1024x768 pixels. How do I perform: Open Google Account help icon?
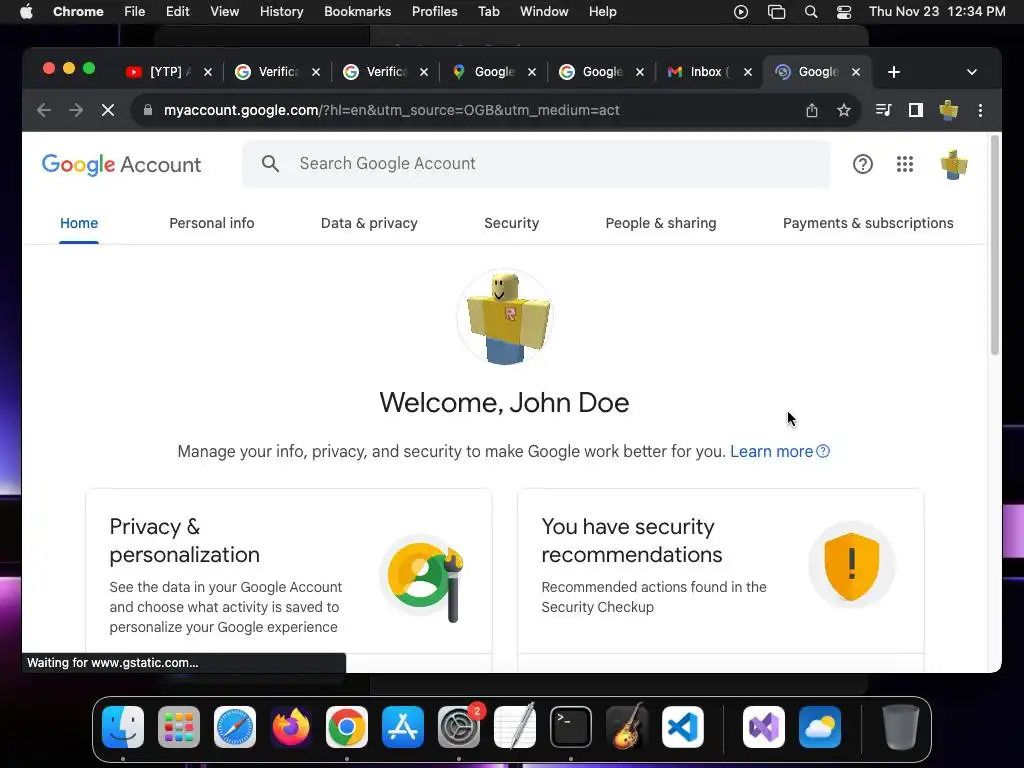pyautogui.click(x=863, y=164)
